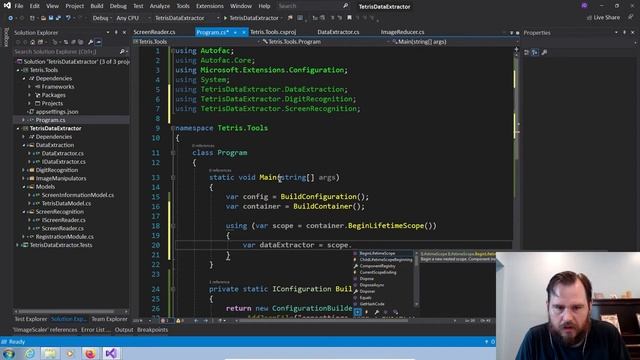Open the Windows Start button
The height and width of the screenshot is (360, 640).
click(x=9, y=353)
